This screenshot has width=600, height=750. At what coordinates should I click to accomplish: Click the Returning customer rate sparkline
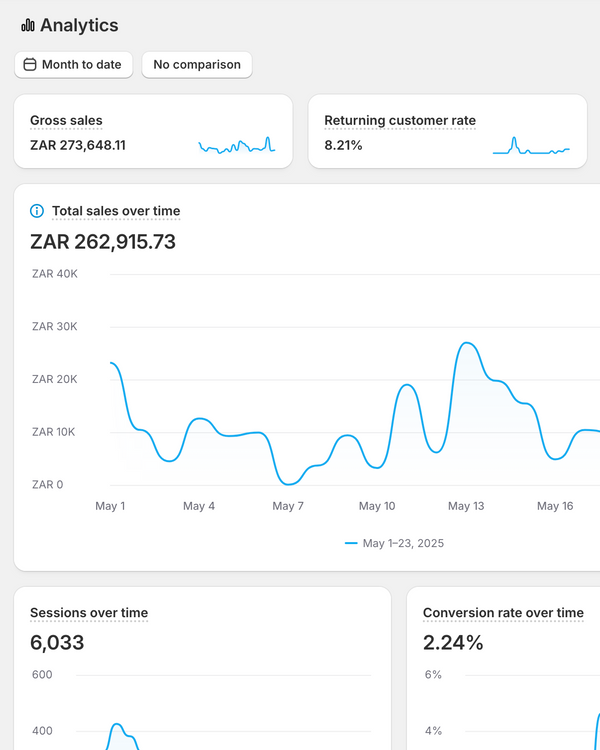tap(531, 146)
